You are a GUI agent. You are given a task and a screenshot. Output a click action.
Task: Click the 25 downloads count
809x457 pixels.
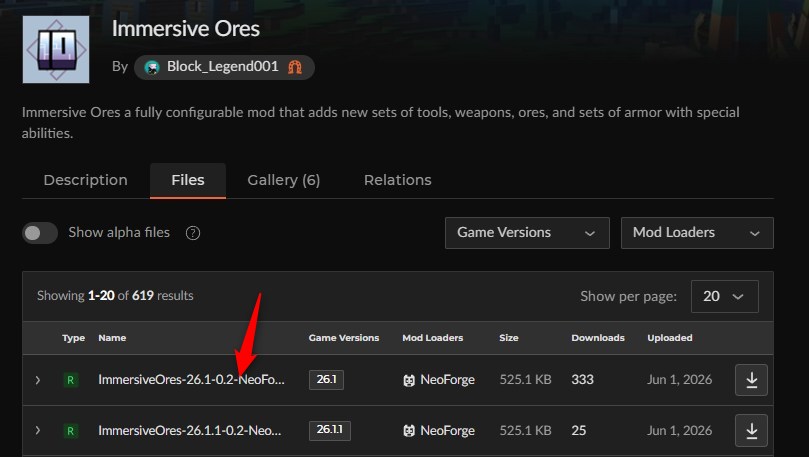pos(578,430)
